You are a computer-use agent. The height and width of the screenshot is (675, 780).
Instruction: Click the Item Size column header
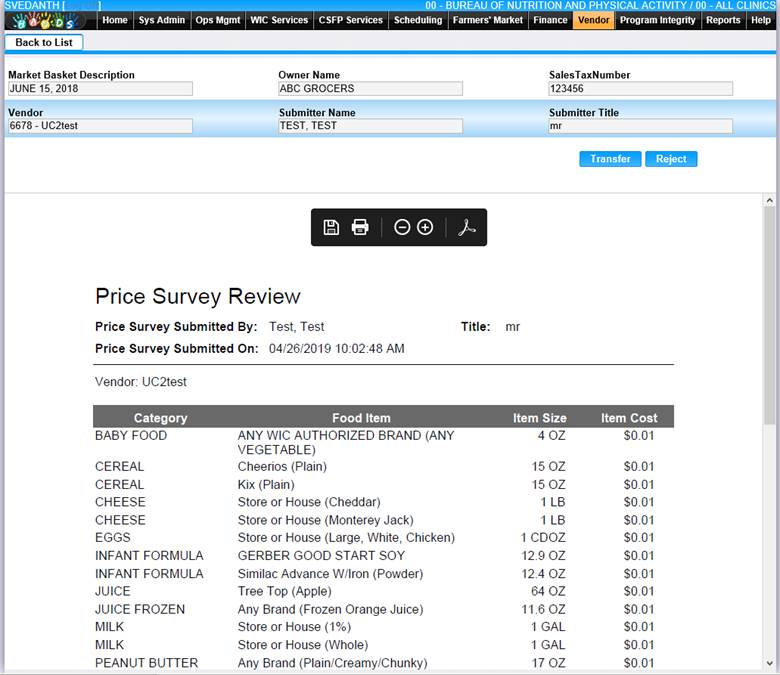(540, 418)
